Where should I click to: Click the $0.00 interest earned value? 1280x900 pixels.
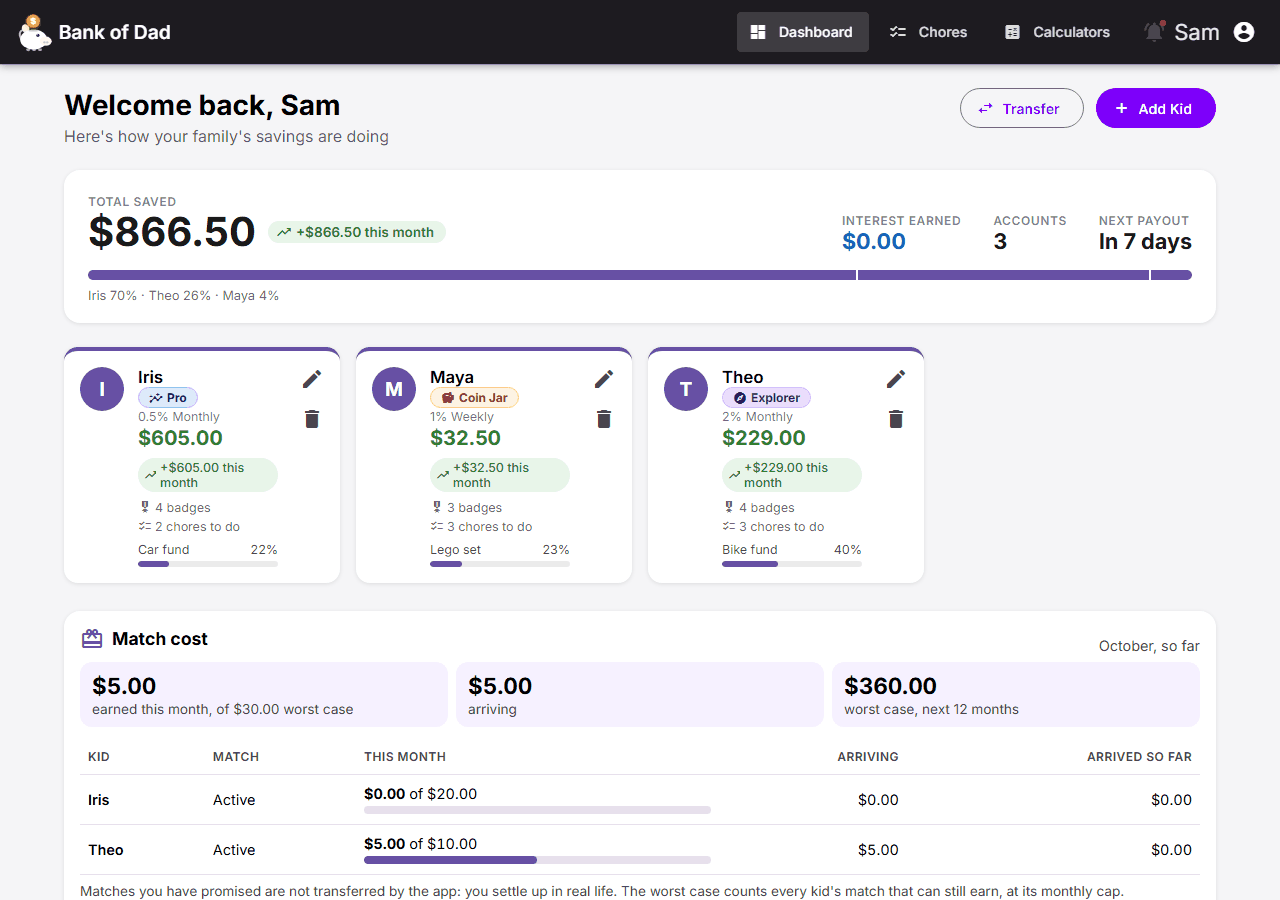(874, 241)
